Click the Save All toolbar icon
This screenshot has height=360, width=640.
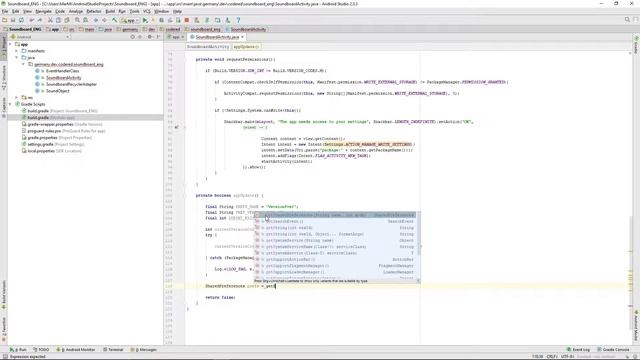(13, 20)
